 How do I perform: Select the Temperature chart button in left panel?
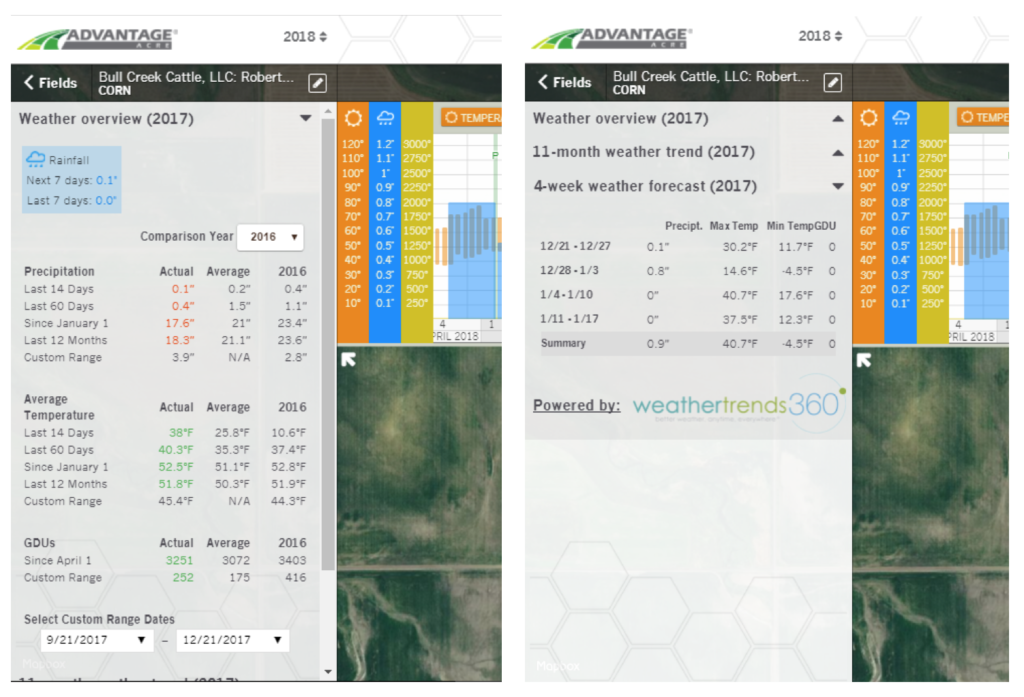point(472,118)
